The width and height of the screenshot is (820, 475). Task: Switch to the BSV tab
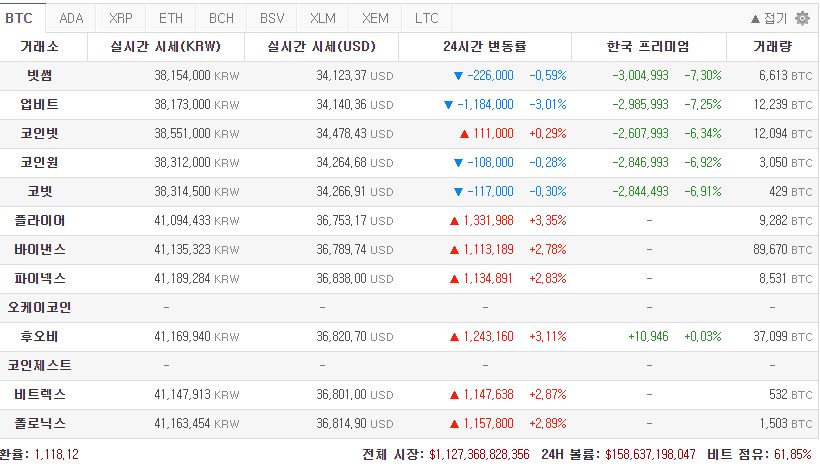click(x=272, y=18)
